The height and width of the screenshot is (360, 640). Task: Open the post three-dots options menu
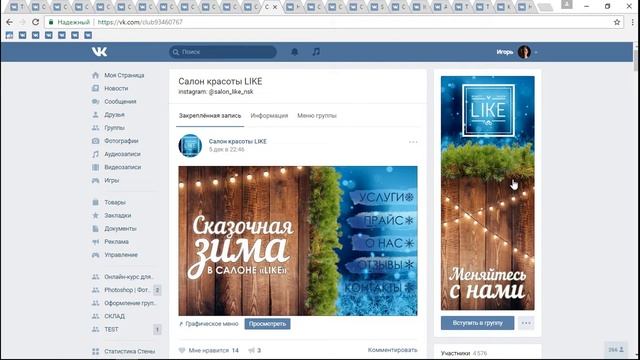coord(413,142)
